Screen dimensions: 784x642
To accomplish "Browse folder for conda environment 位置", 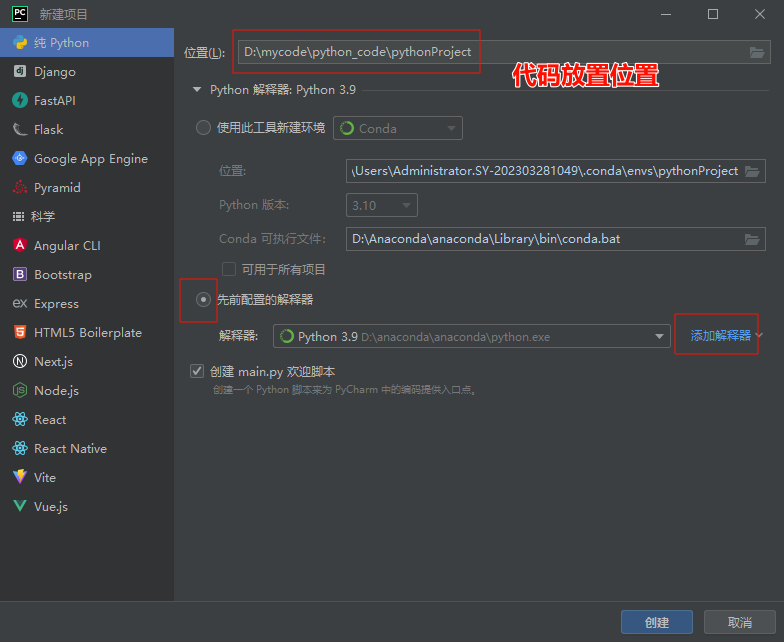I will click(752, 172).
